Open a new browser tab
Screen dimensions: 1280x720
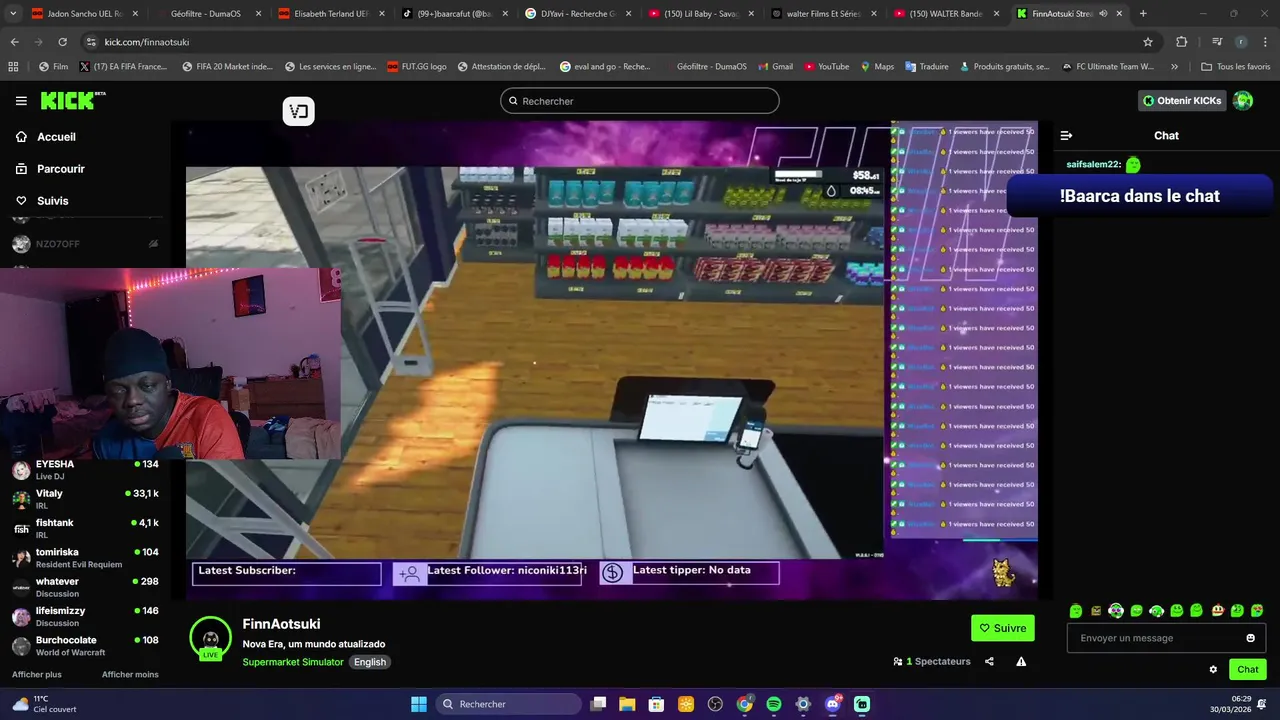click(1143, 14)
